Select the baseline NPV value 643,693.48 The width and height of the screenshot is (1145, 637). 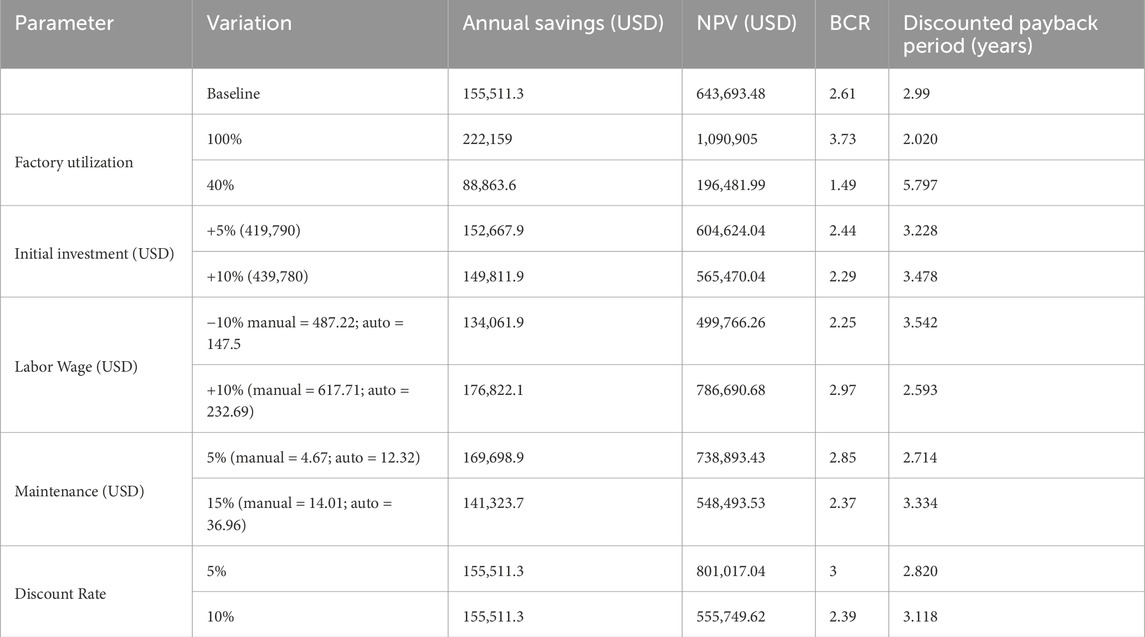738,93
